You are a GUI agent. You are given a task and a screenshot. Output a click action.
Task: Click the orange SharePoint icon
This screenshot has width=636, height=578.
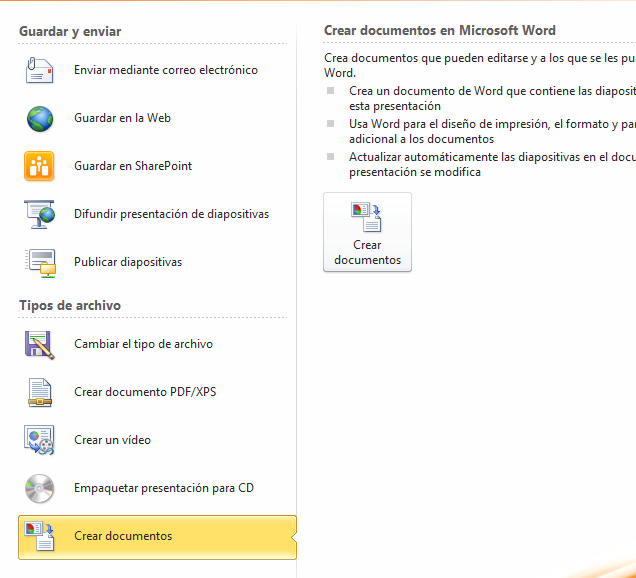(39, 166)
